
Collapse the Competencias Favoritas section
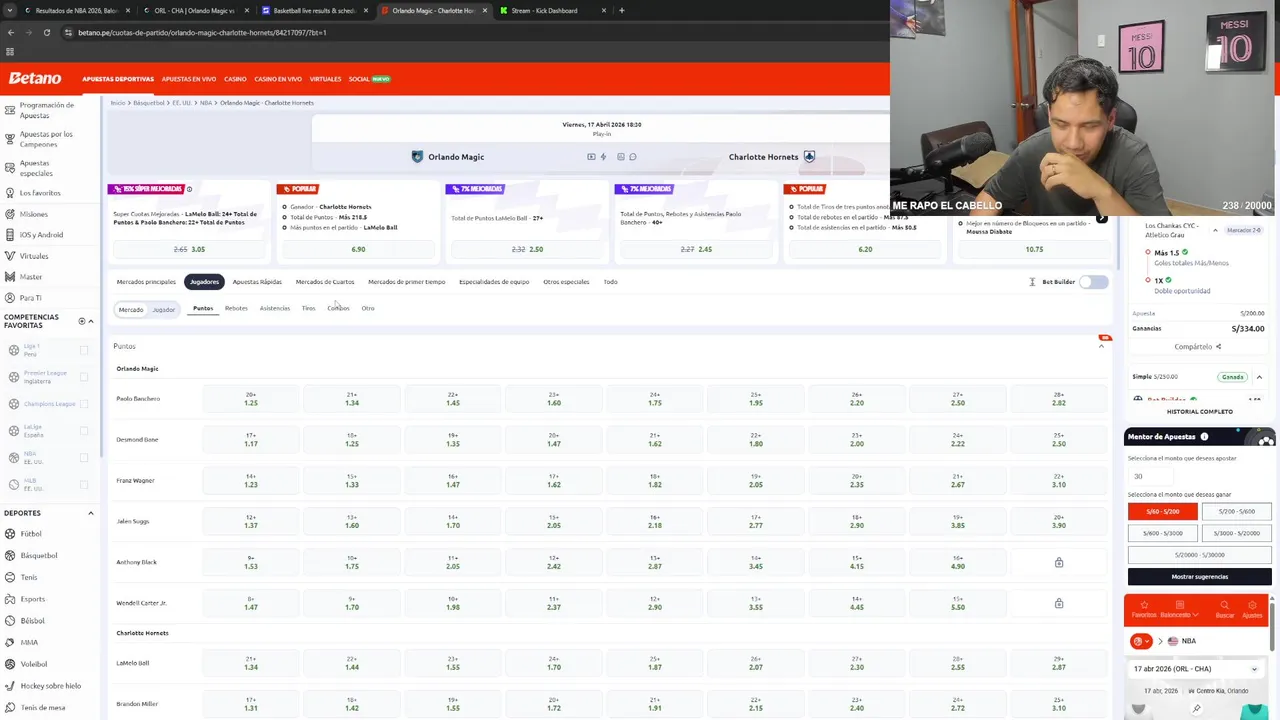click(91, 321)
